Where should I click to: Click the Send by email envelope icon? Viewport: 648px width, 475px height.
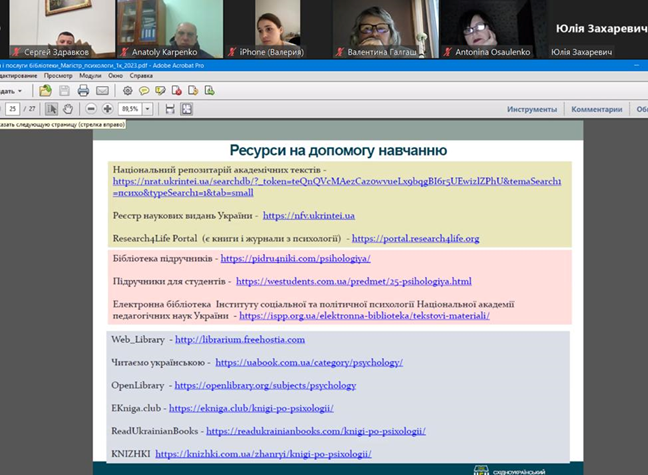tap(102, 91)
